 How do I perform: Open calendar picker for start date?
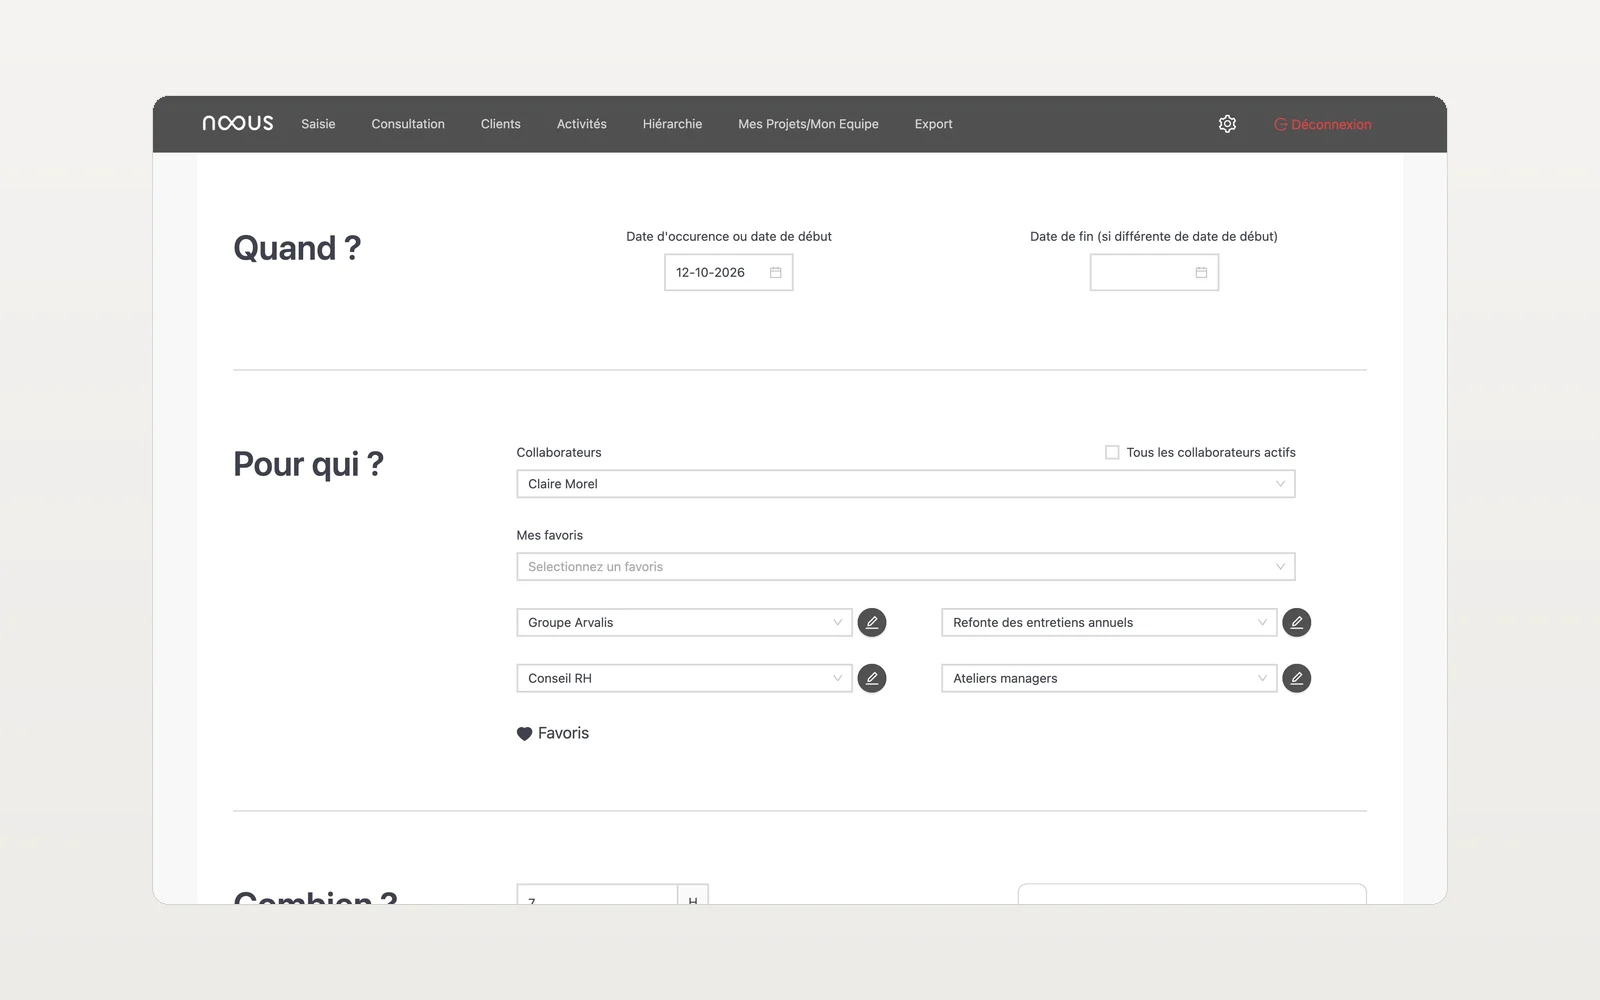[x=775, y=272]
